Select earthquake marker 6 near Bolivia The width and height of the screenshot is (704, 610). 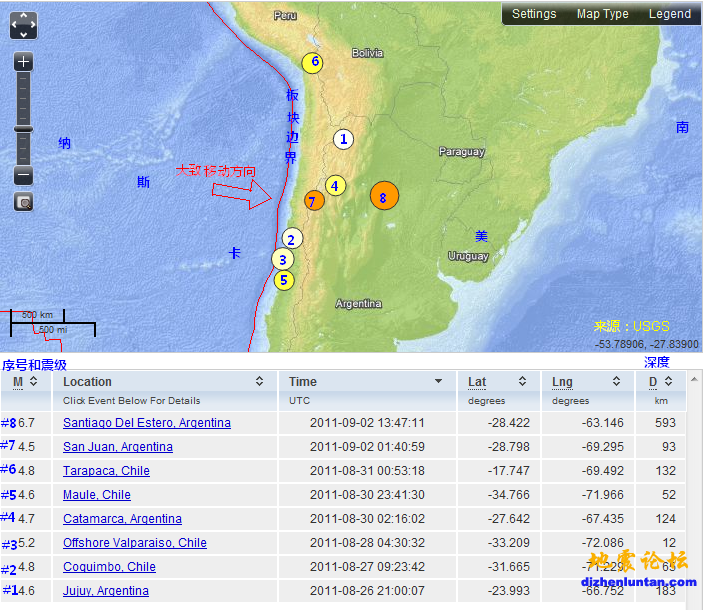click(x=312, y=62)
